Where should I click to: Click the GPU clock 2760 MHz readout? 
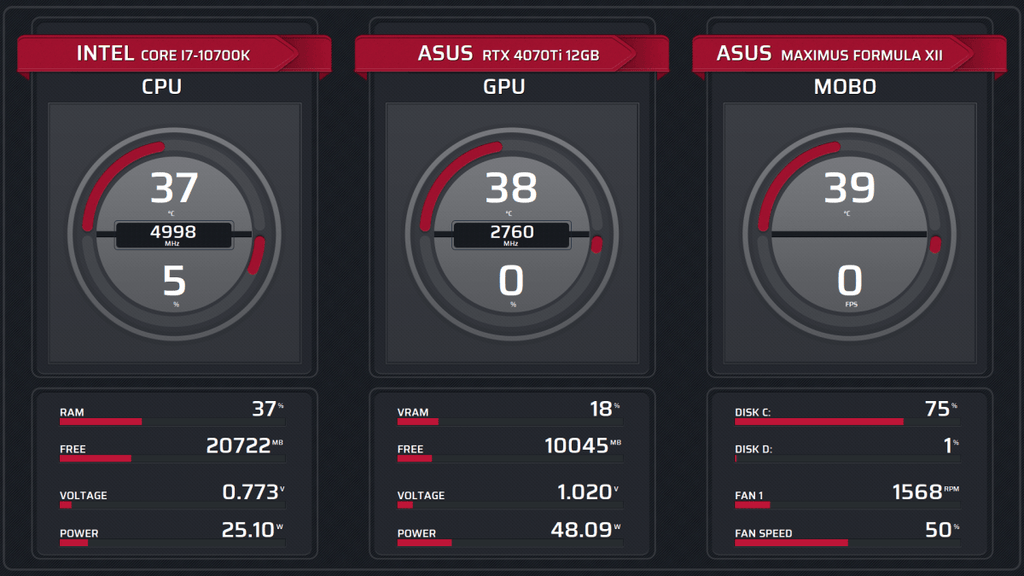pos(511,234)
